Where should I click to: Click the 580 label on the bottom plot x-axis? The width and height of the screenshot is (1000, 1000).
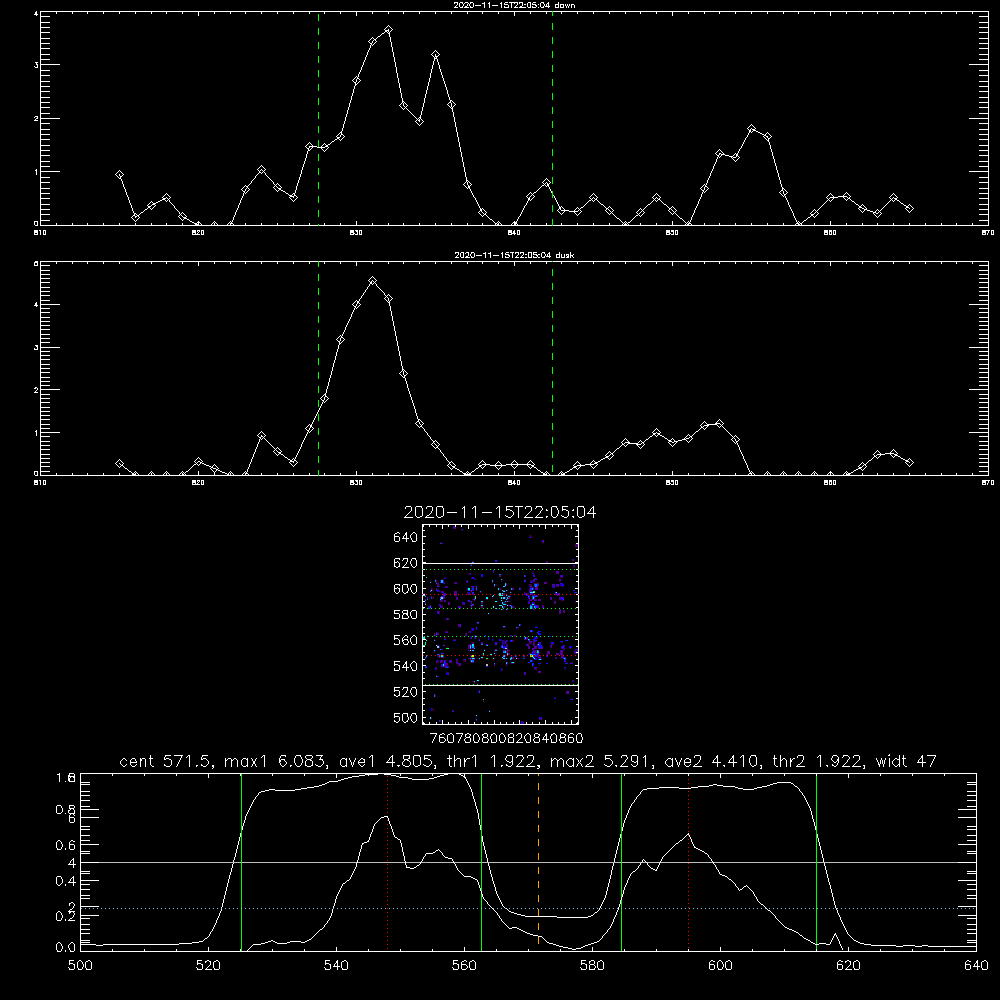pyautogui.click(x=592, y=966)
